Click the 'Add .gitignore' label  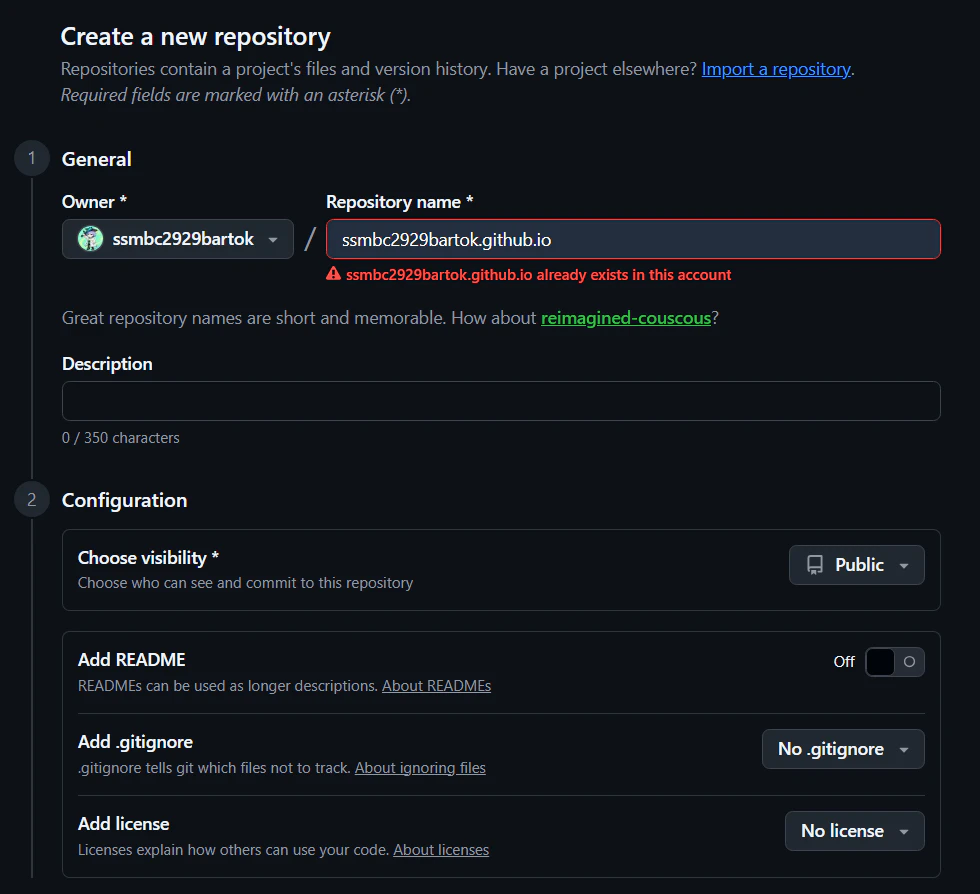135,741
